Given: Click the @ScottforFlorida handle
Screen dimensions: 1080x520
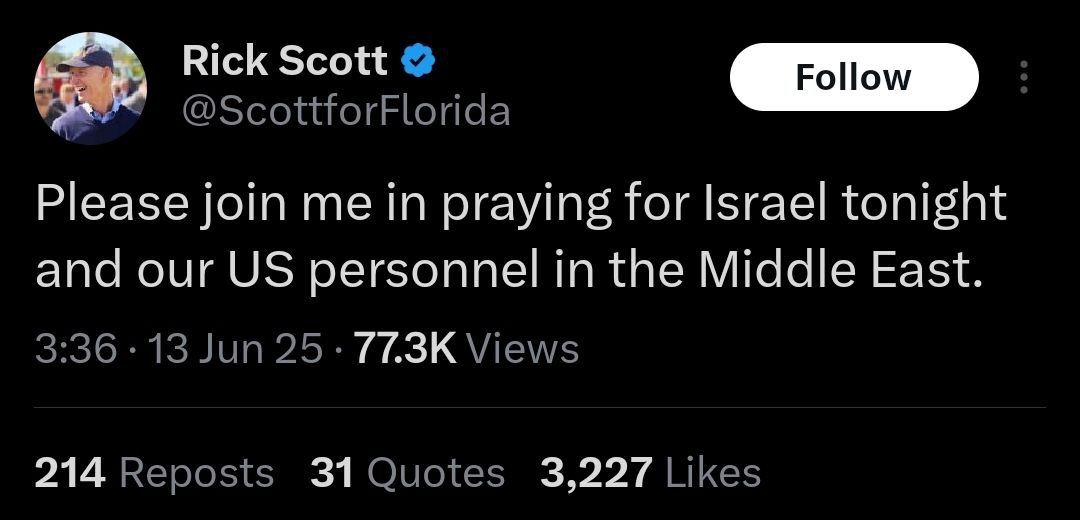Looking at the screenshot, I should click(x=346, y=110).
